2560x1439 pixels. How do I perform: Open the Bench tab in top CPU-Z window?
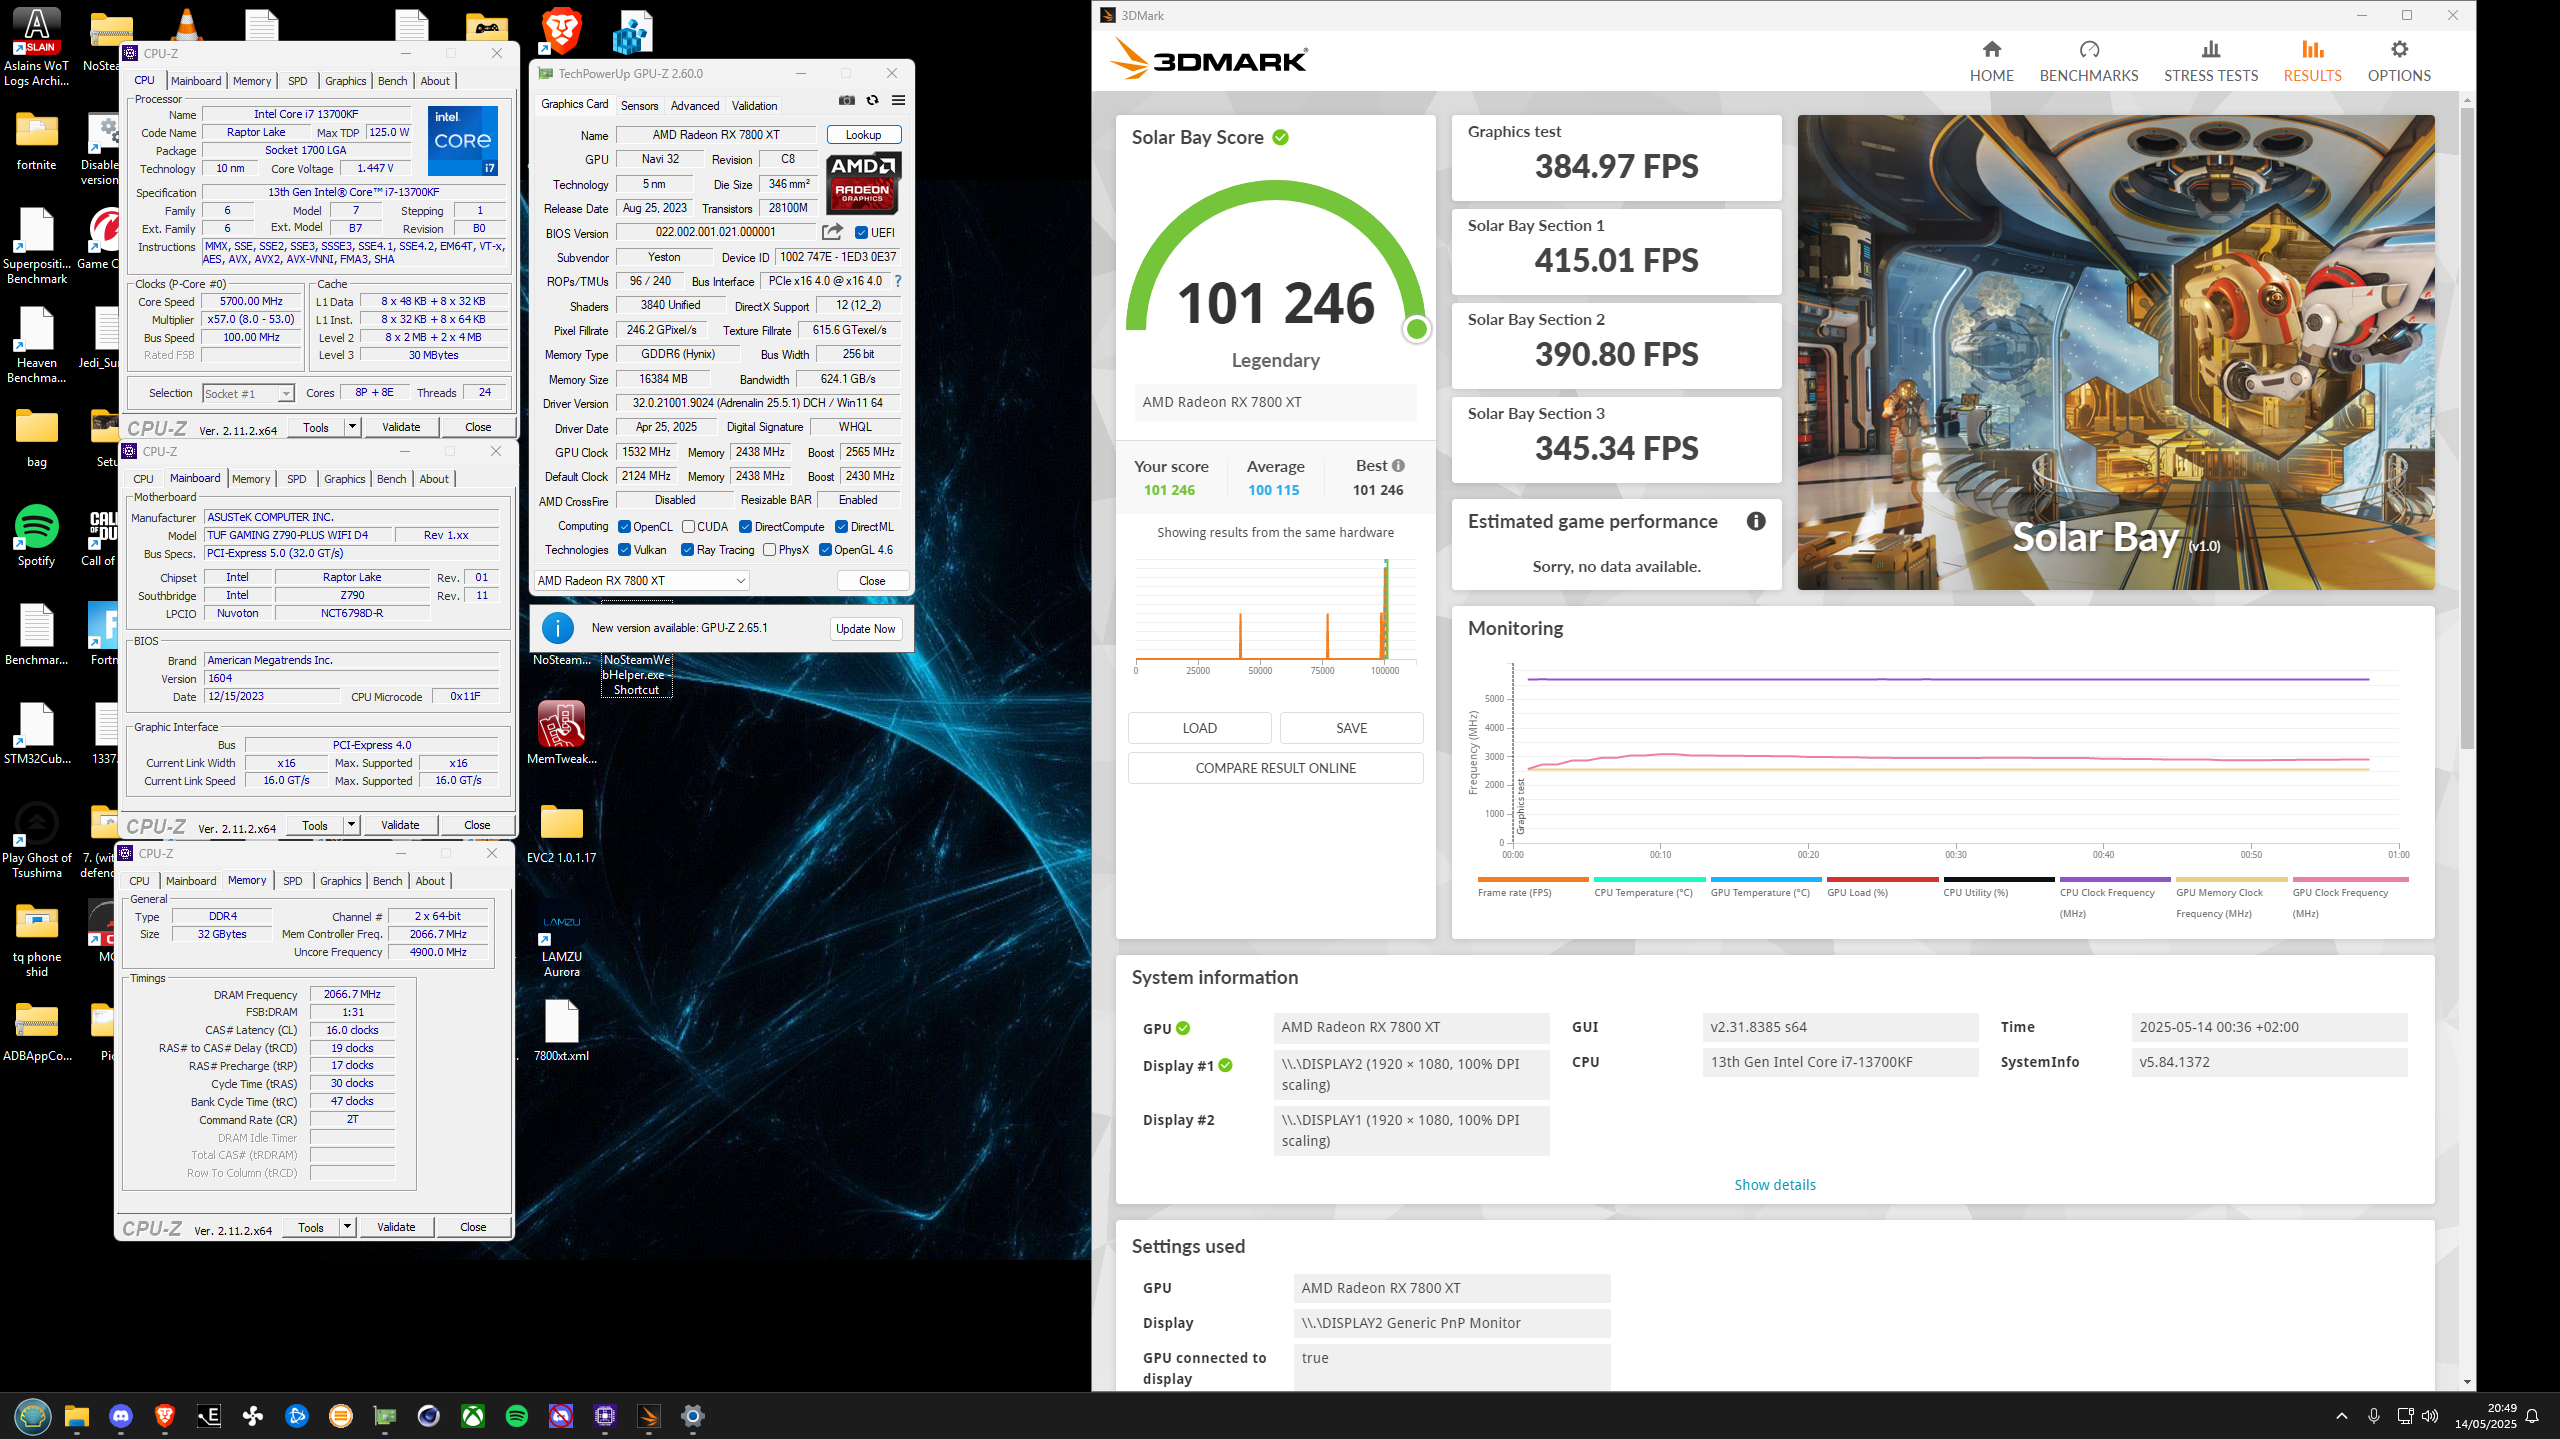click(x=392, y=81)
